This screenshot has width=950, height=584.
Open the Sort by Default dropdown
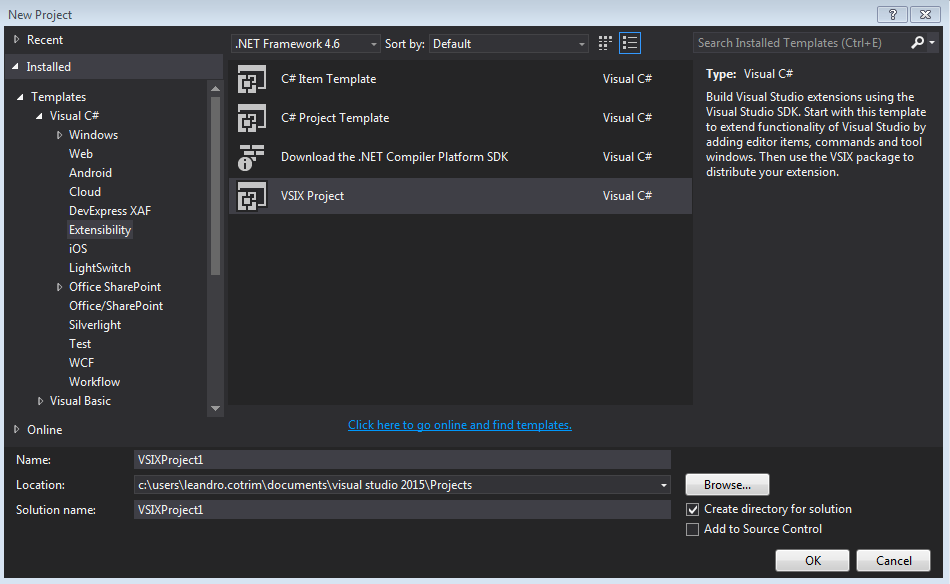(509, 44)
